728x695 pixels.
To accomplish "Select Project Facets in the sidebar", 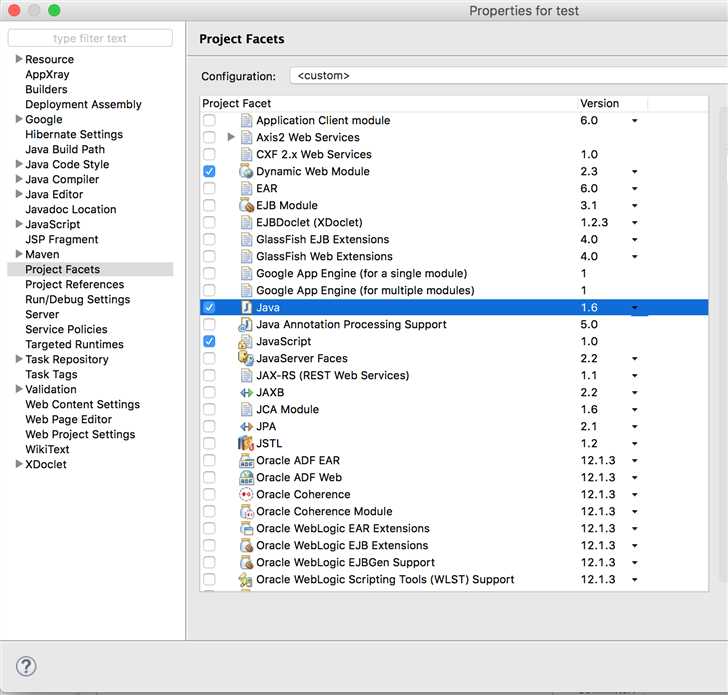I will coord(91,269).
